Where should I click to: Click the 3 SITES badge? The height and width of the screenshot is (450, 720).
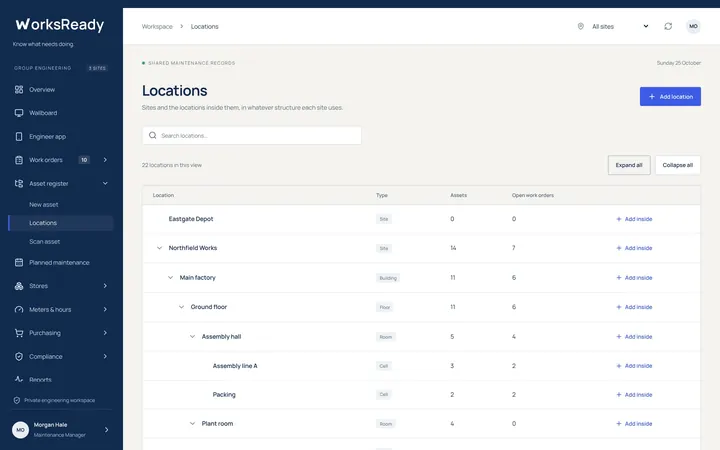click(97, 68)
